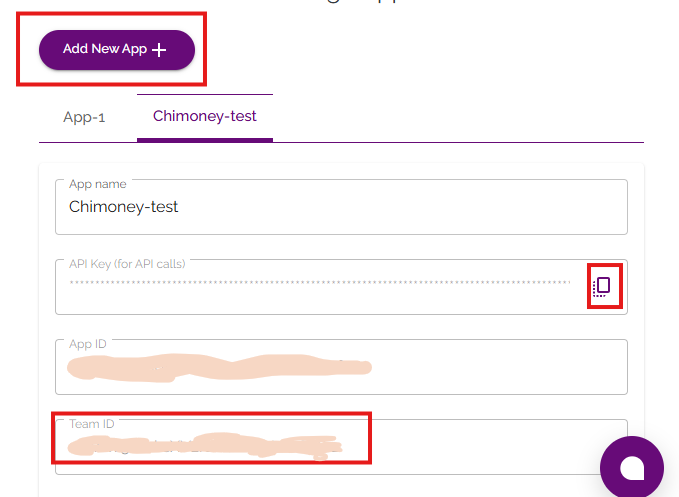The width and height of the screenshot is (679, 497).
Task: Click the white speech bubble inside the chat button
Action: point(632,468)
